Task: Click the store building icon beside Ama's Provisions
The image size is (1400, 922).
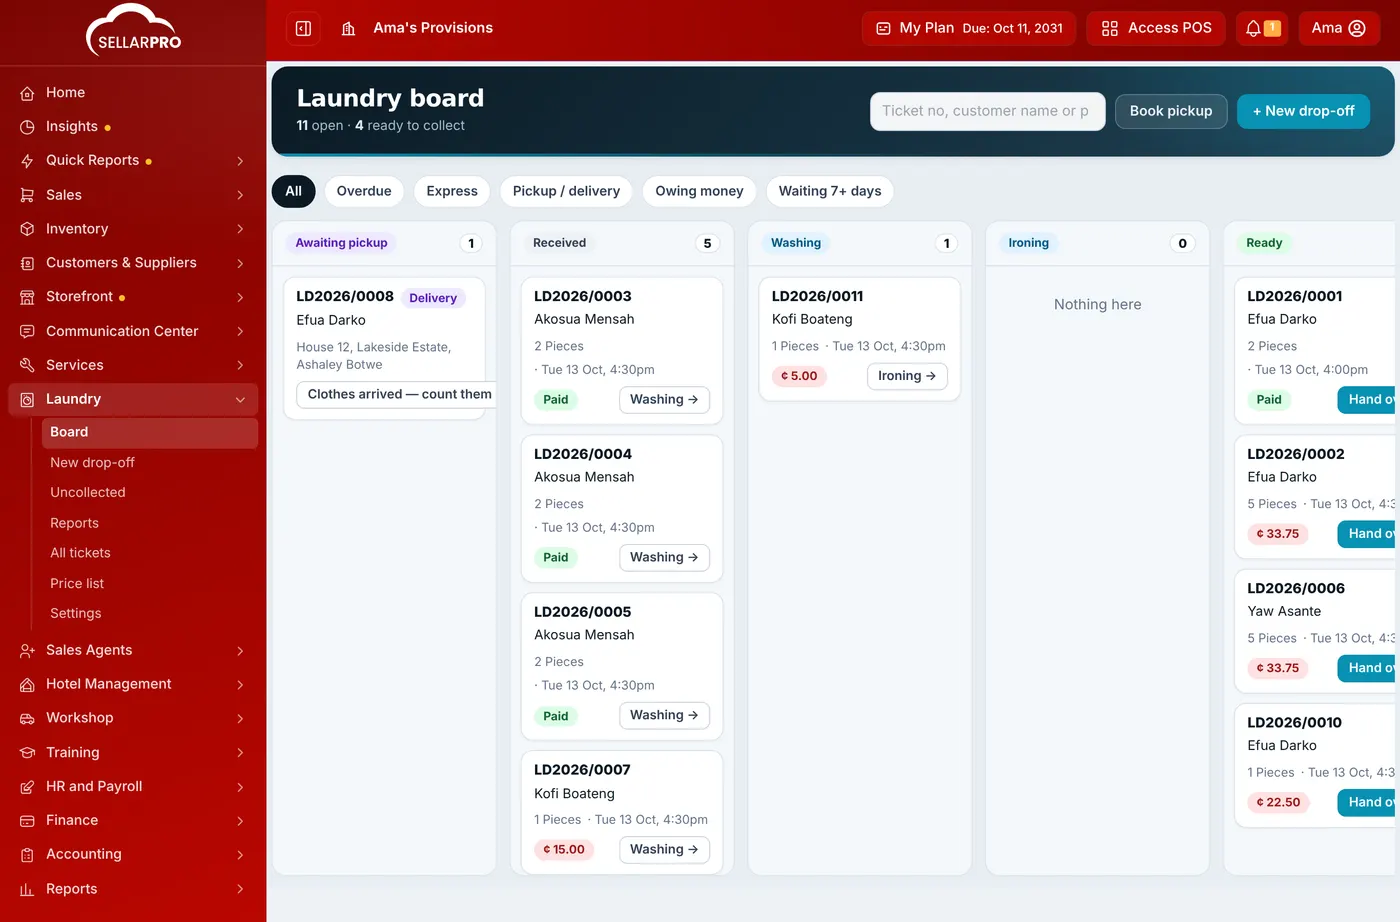Action: point(348,28)
